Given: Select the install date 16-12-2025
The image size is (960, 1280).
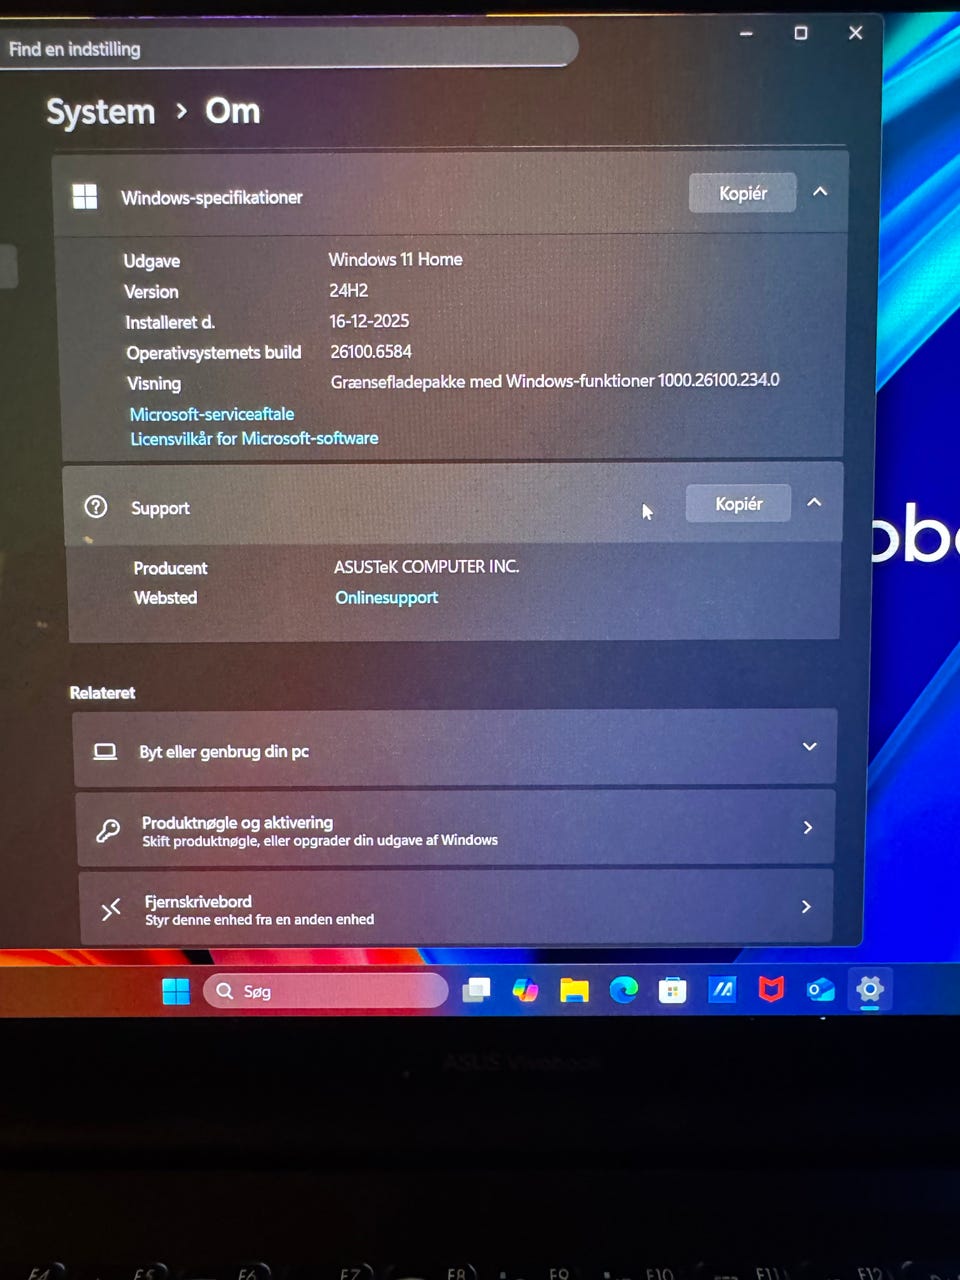Looking at the screenshot, I should 369,321.
